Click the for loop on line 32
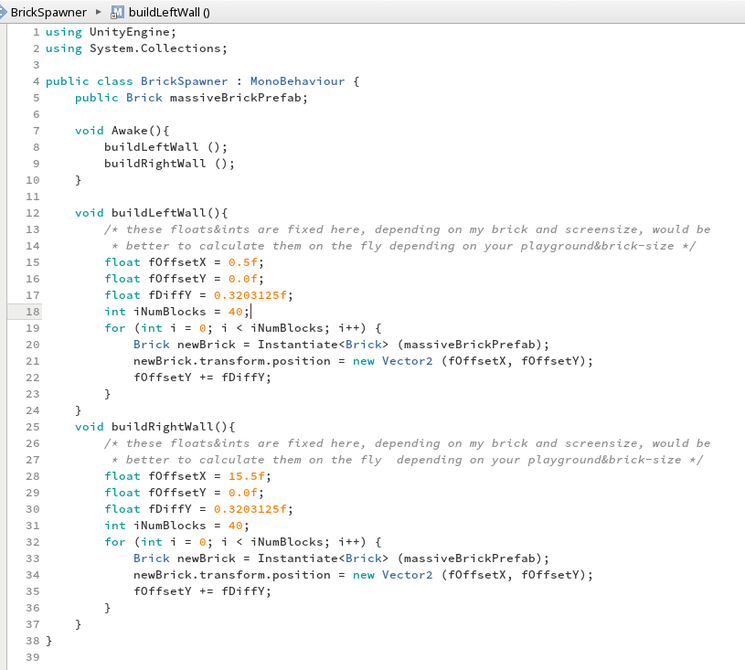Image resolution: width=745 pixels, height=670 pixels. click(243, 542)
